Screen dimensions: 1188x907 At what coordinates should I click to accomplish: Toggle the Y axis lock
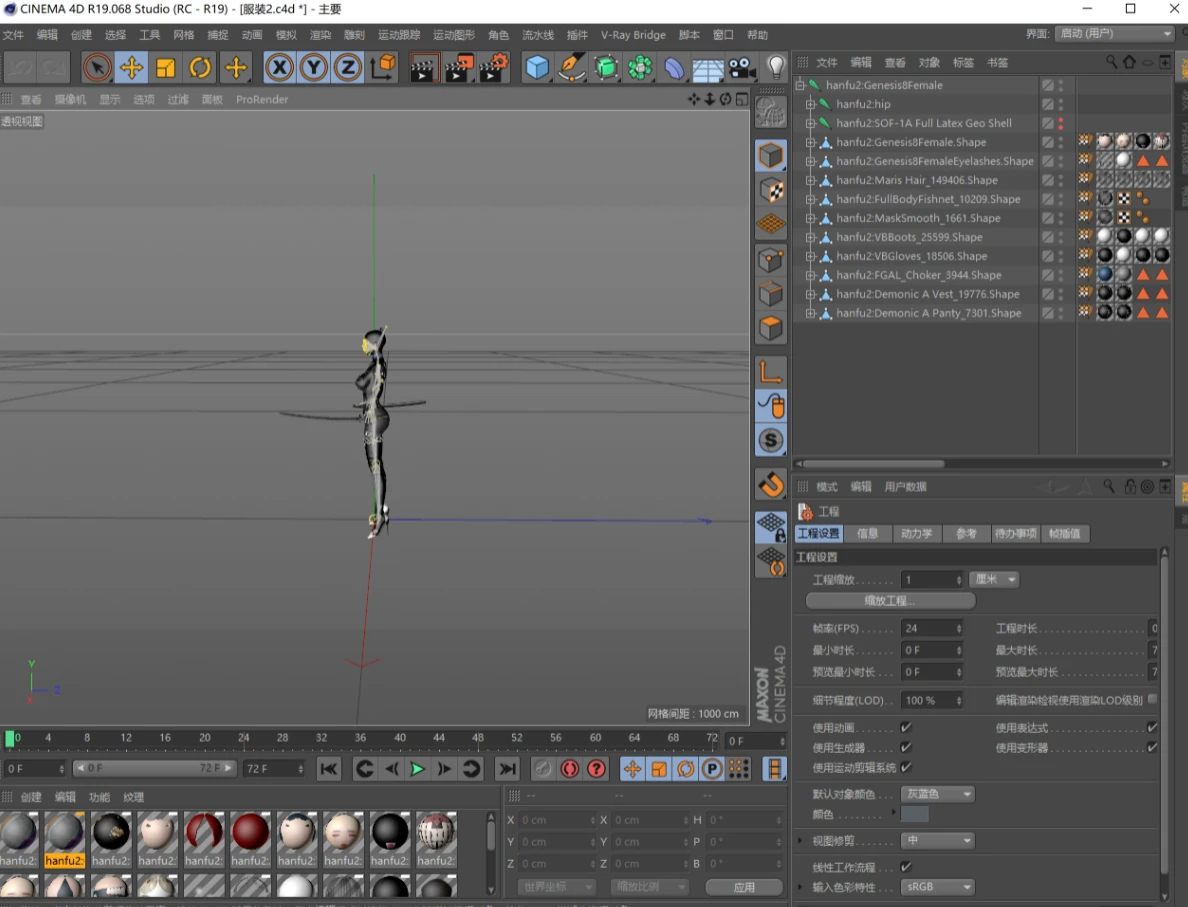pos(314,67)
